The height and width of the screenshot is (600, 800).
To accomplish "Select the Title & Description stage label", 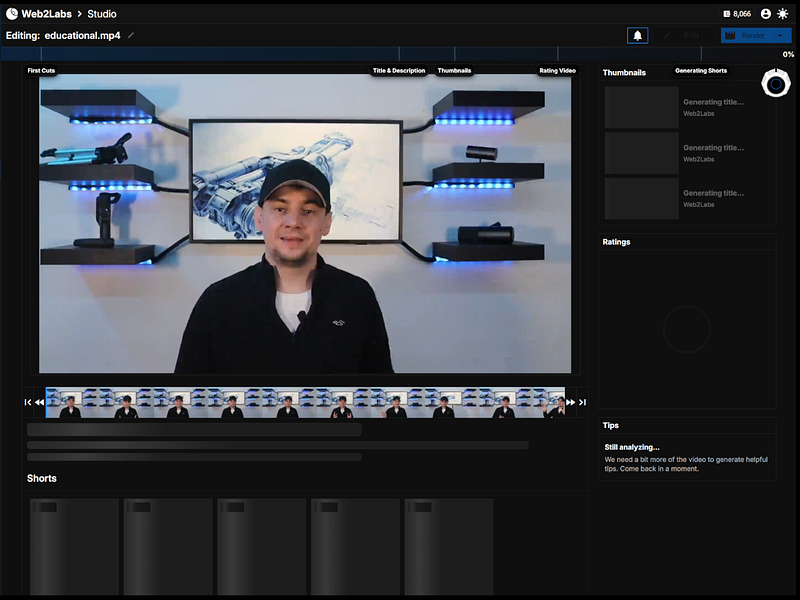I will (x=399, y=71).
